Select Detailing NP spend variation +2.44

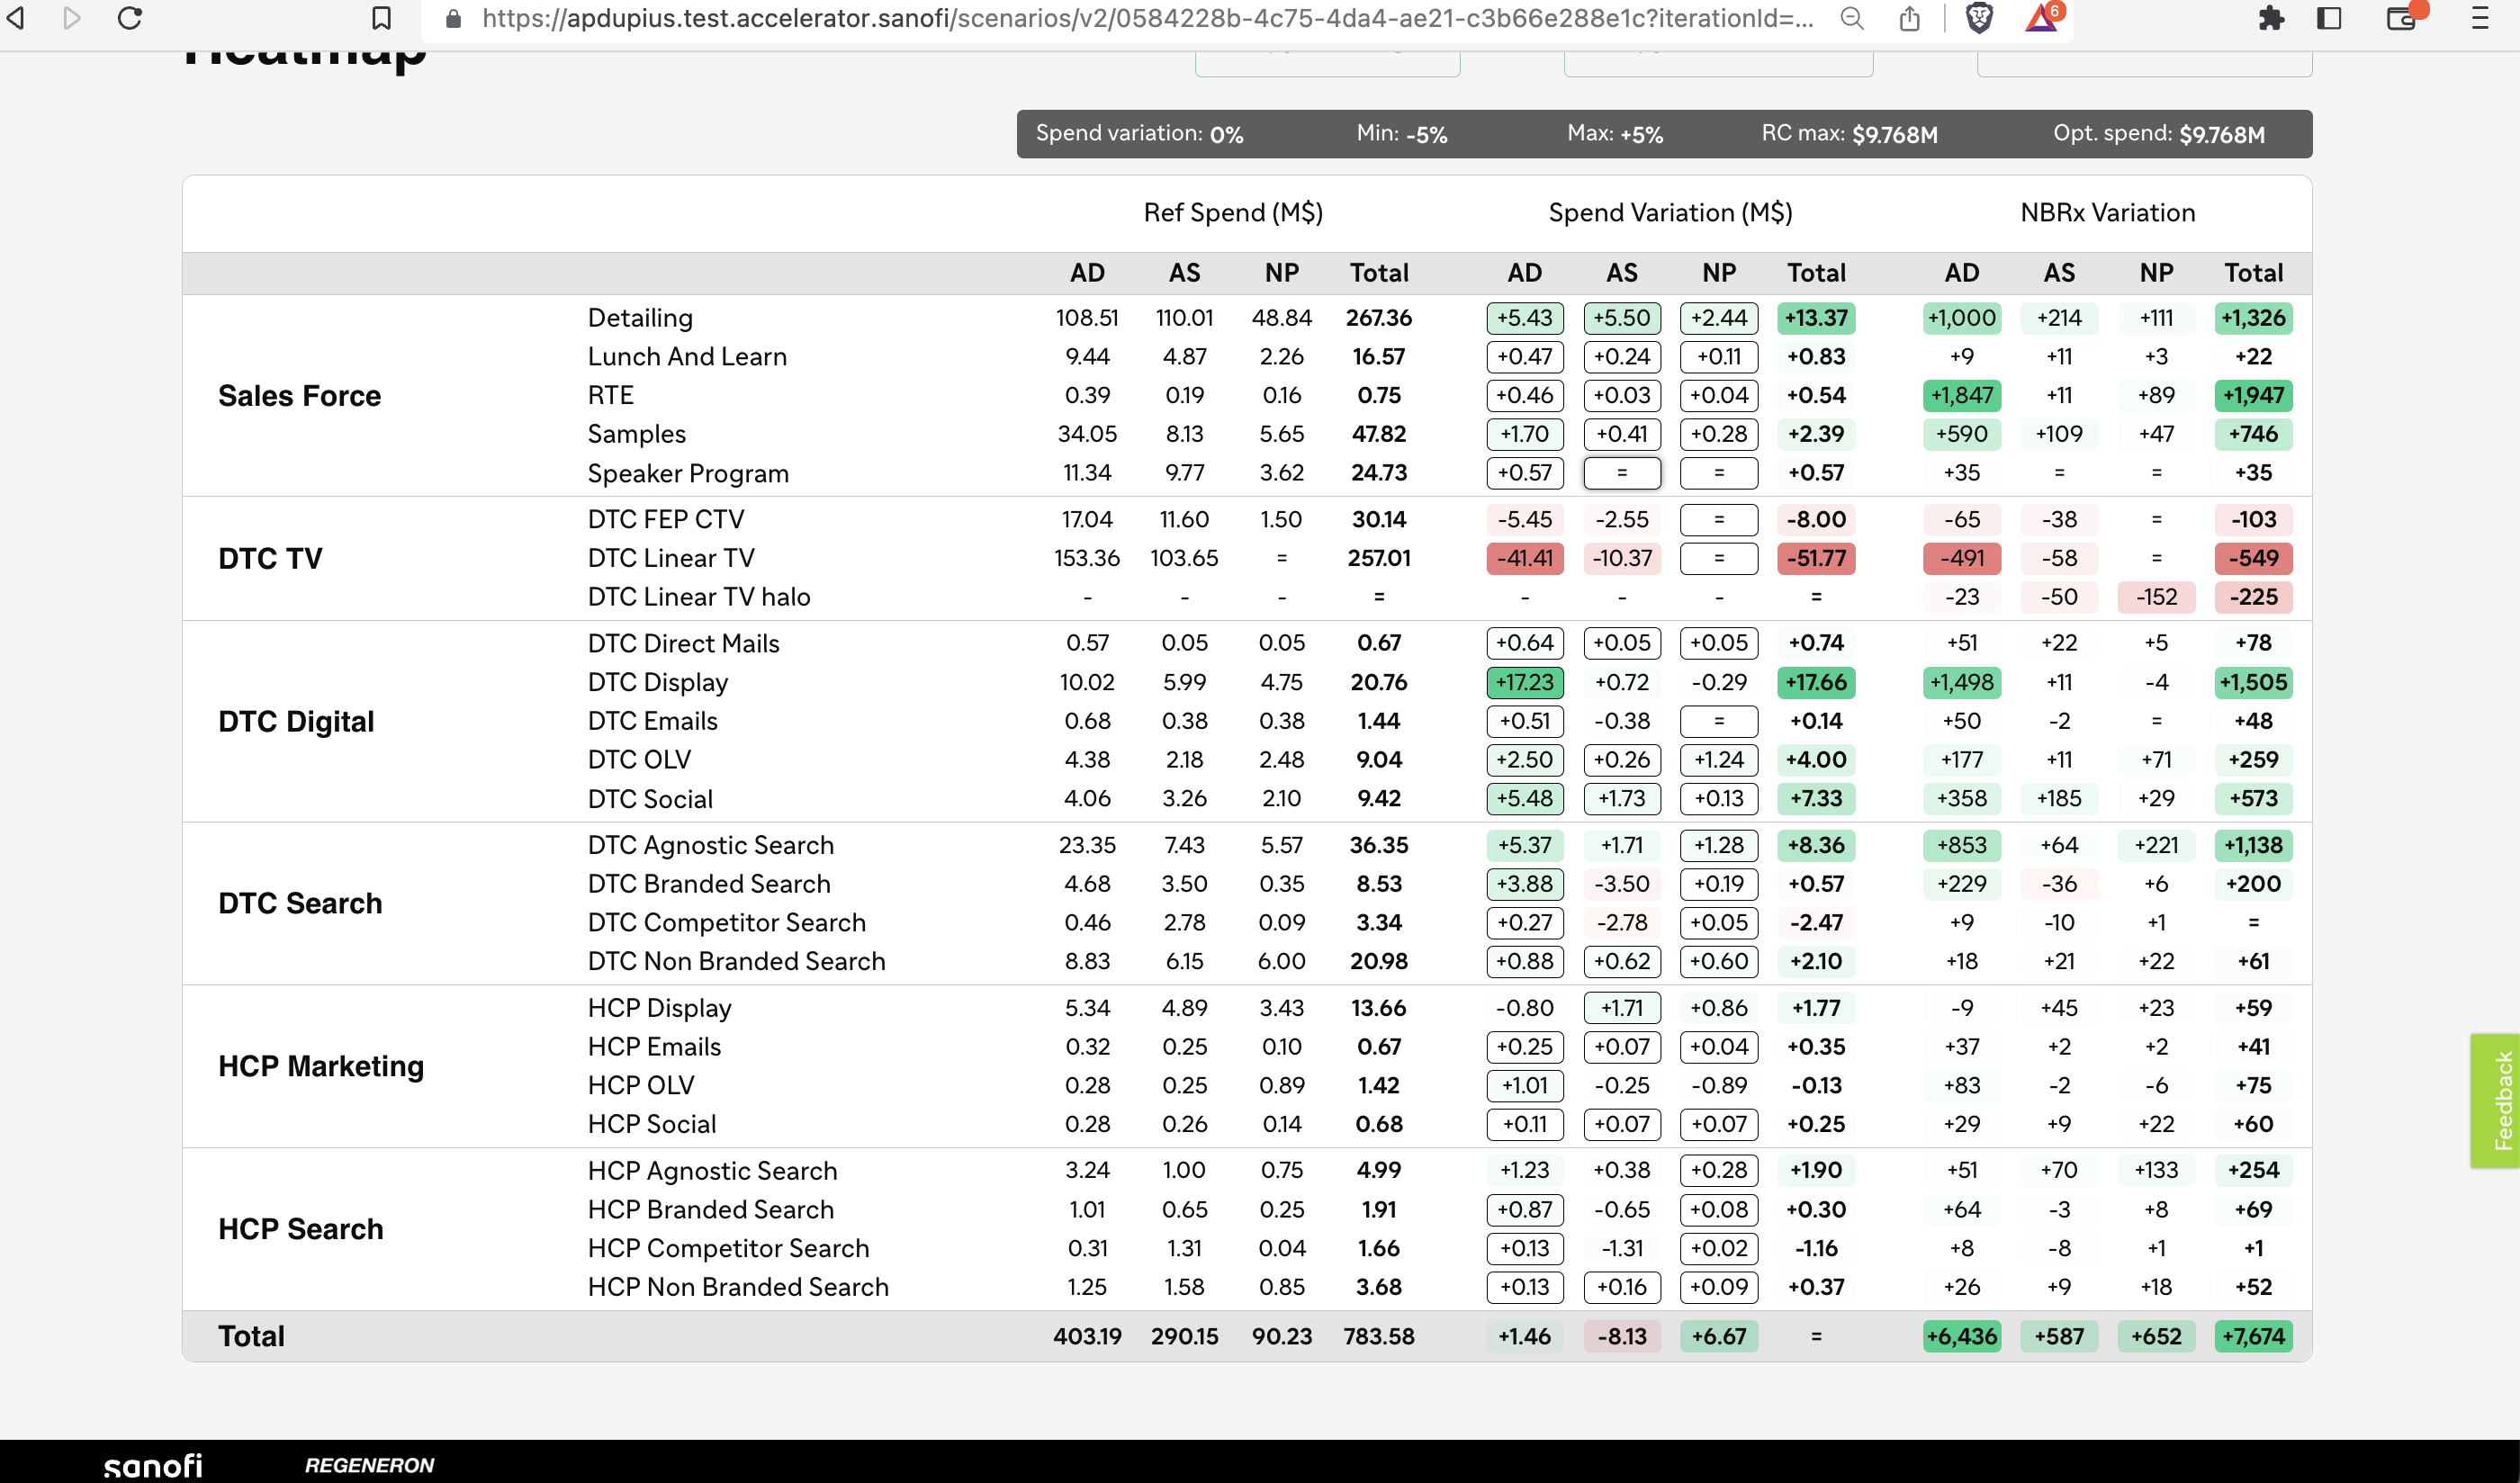click(1719, 318)
